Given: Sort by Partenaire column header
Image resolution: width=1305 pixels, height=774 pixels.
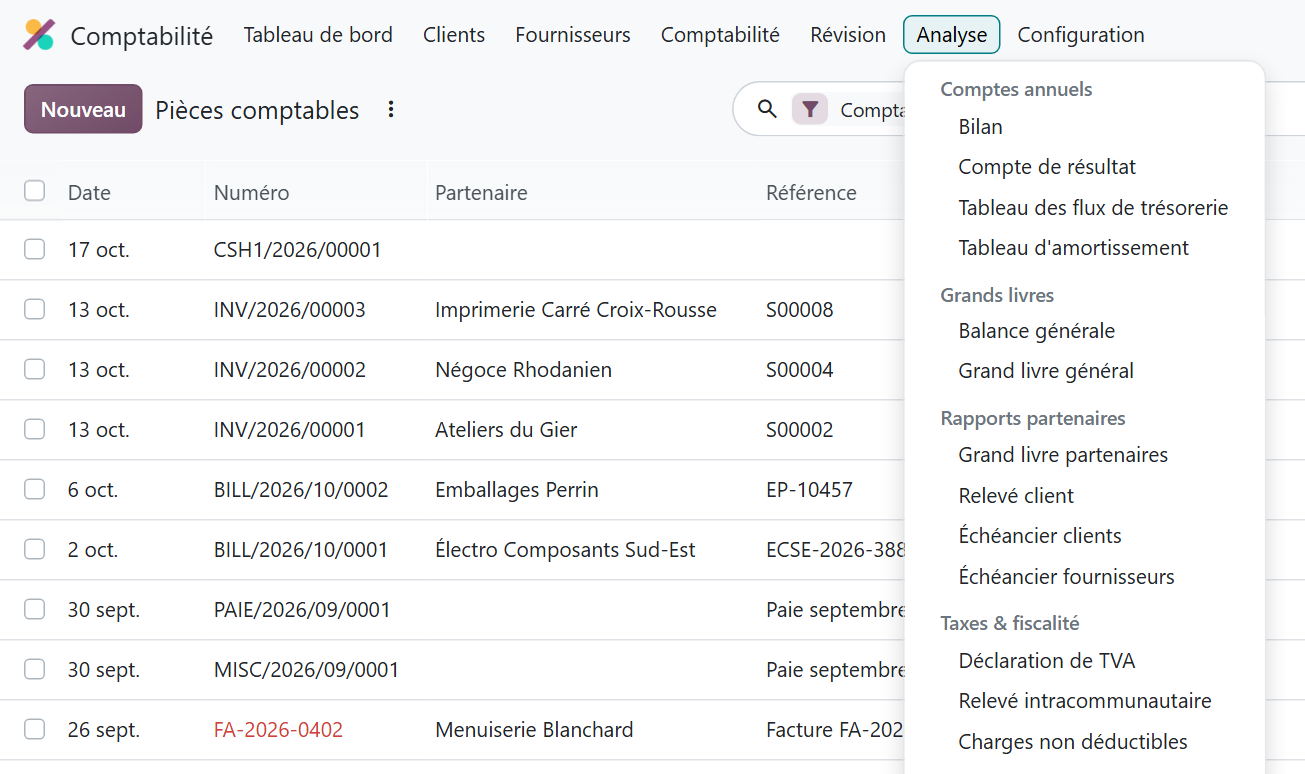Looking at the screenshot, I should tap(481, 193).
